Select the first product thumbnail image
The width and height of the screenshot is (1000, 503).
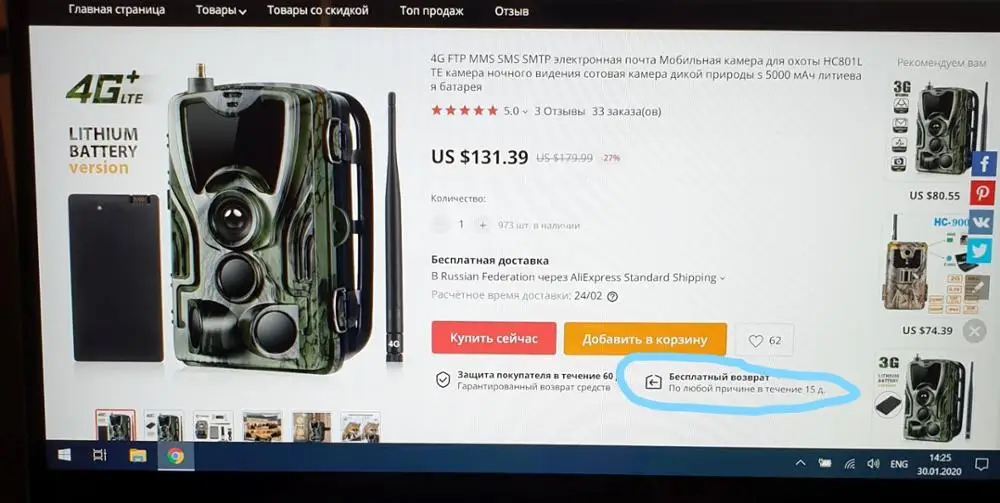[115, 426]
